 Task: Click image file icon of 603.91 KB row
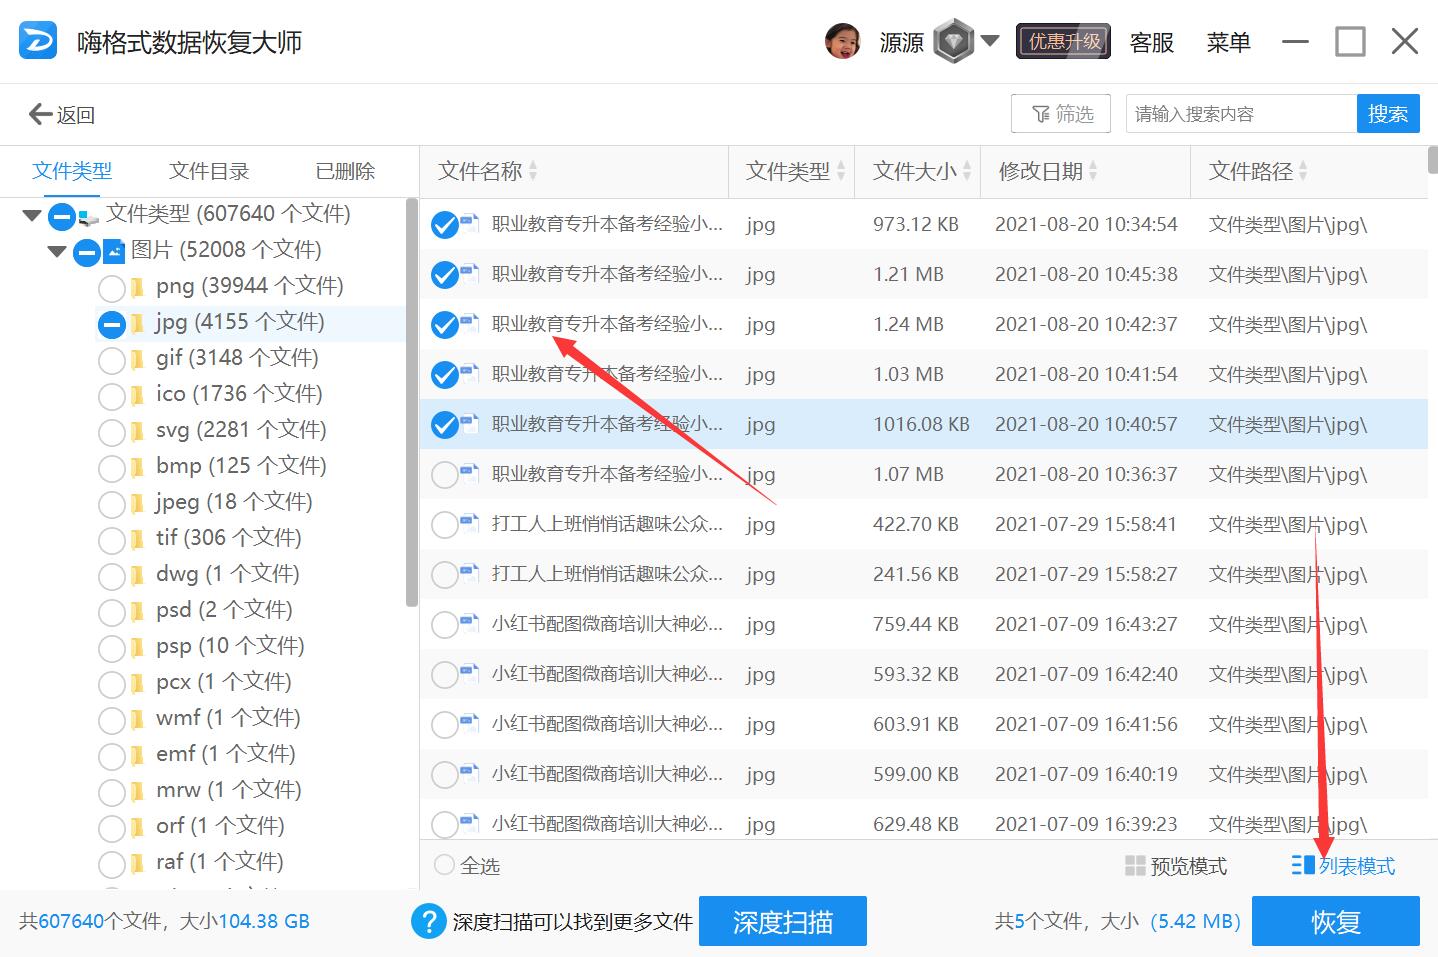pos(470,722)
